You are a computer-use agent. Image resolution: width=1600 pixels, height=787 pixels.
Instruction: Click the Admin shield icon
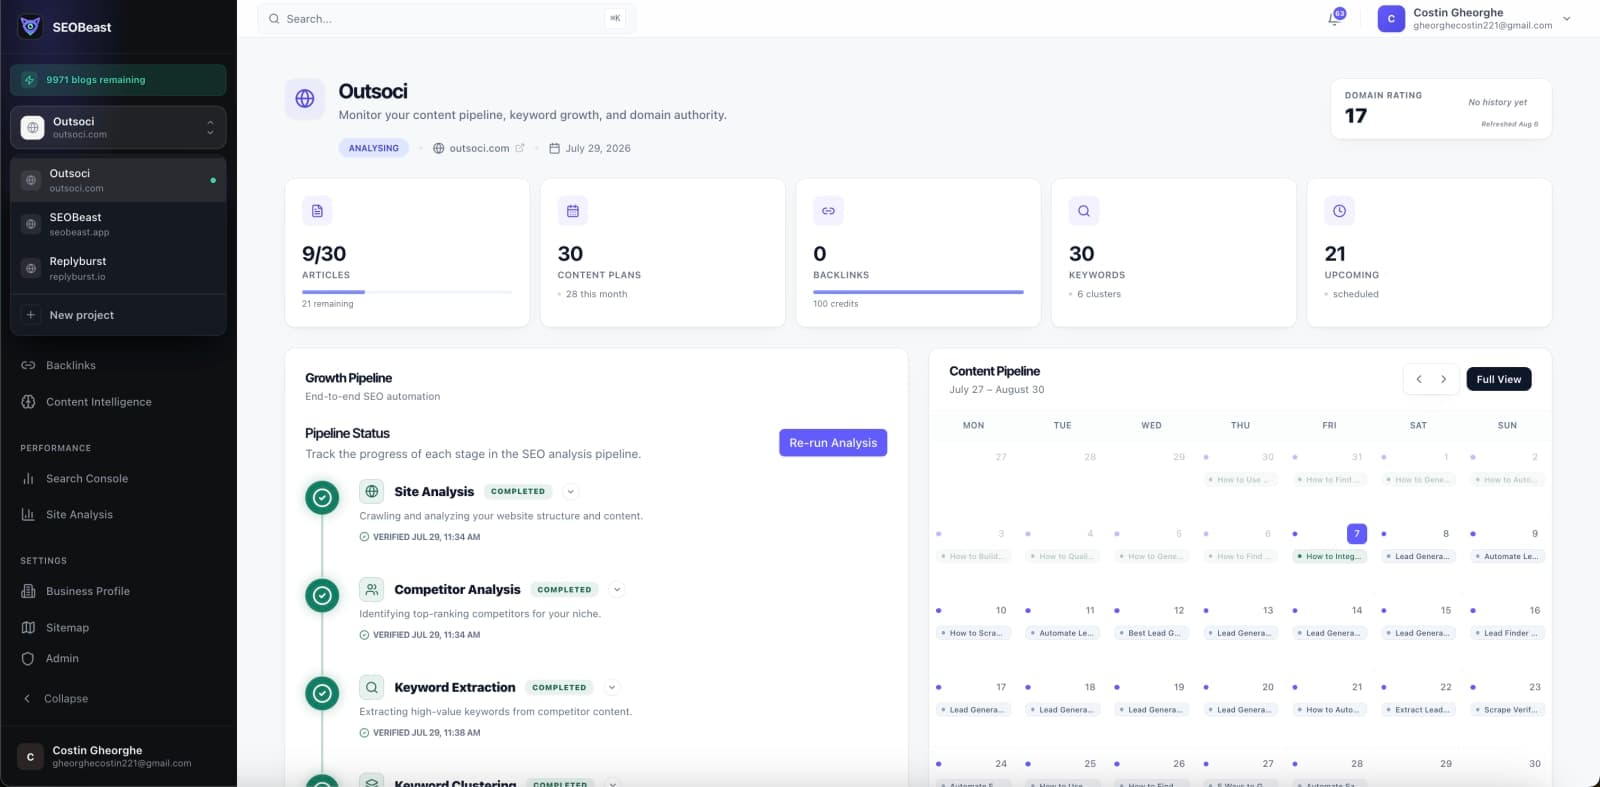point(28,659)
